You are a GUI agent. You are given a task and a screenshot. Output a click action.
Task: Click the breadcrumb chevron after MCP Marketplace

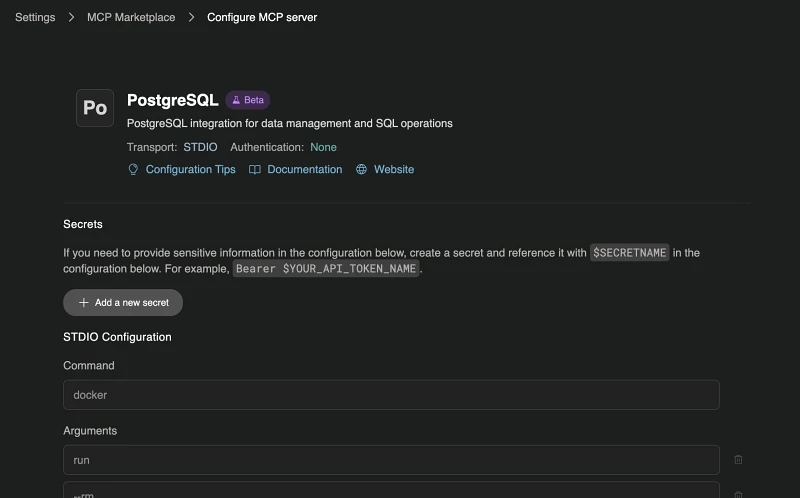(x=191, y=17)
